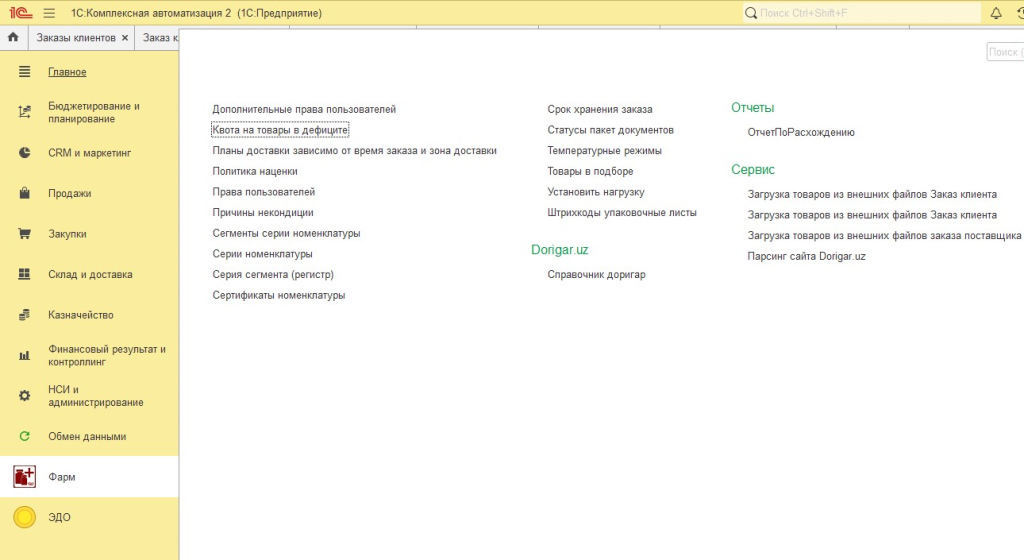This screenshot has width=1024, height=560.
Task: Open the CRM и маркетинг pie chart icon
Action: (x=25, y=153)
